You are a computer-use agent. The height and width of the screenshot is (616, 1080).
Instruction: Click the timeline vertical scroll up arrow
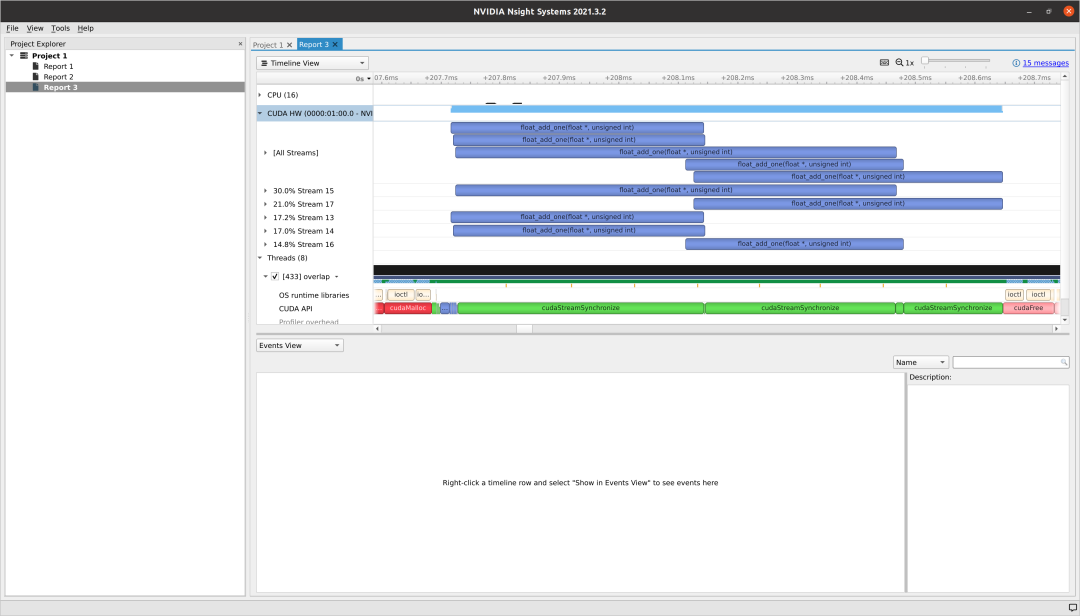pos(1065,76)
